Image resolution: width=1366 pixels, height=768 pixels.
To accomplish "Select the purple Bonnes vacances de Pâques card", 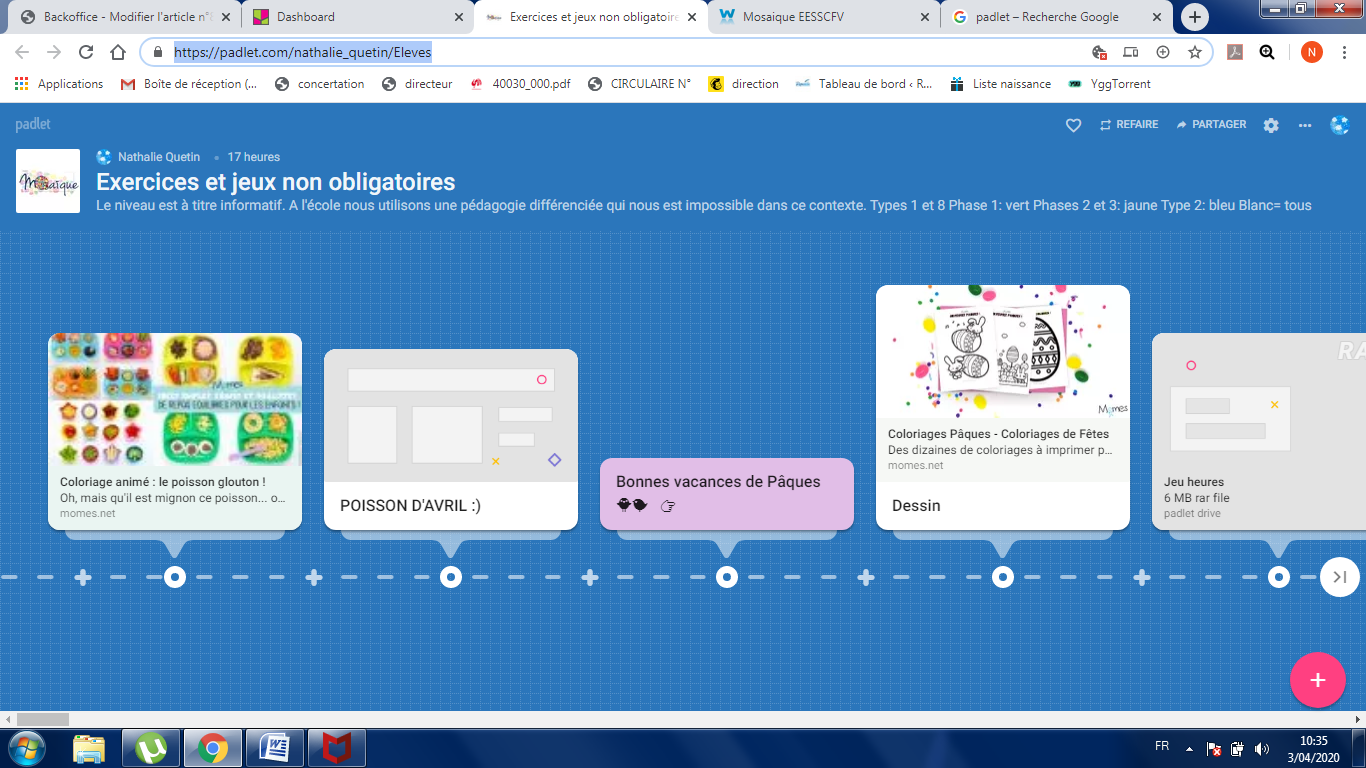I will pyautogui.click(x=726, y=493).
